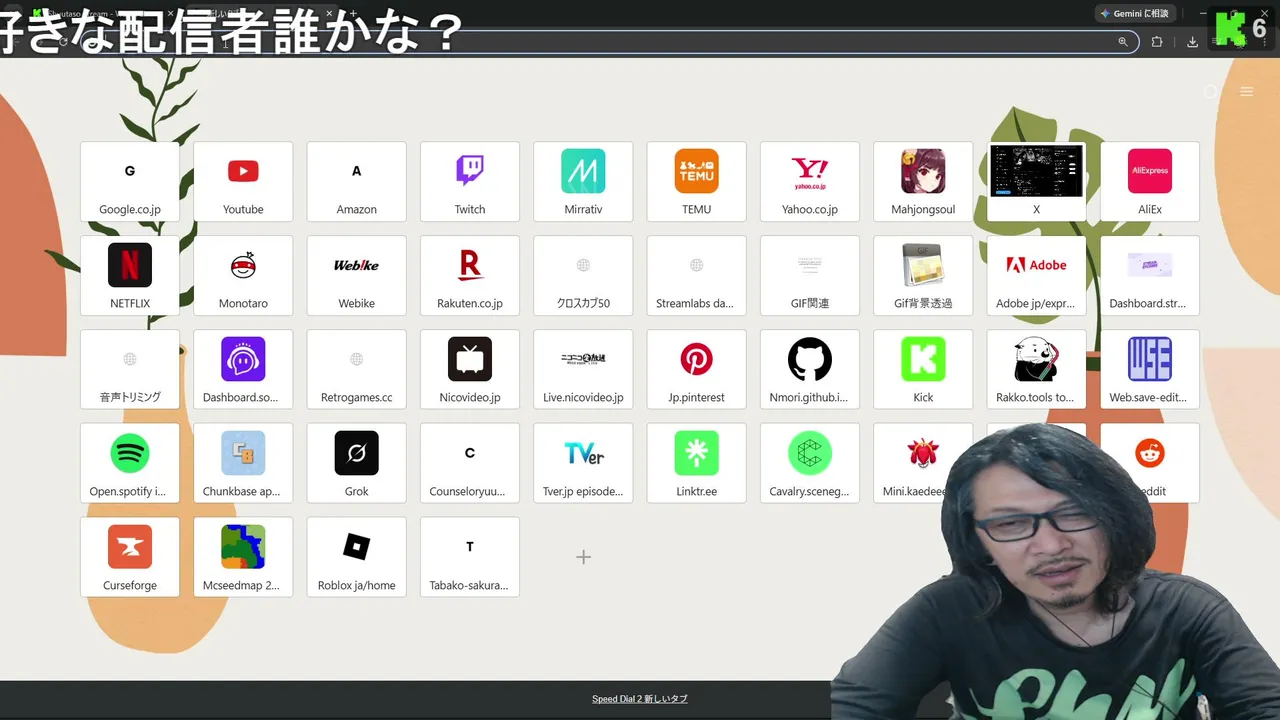
Task: Open the Retrogames.cc tile
Action: 357,370
